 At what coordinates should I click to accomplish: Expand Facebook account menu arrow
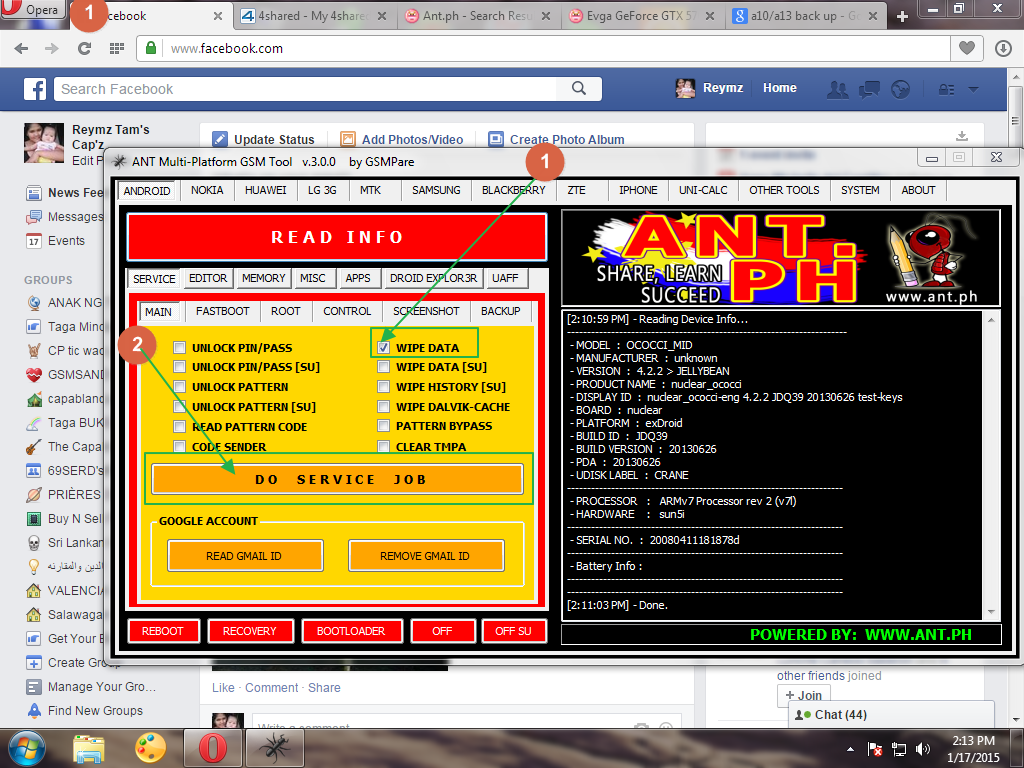point(974,89)
